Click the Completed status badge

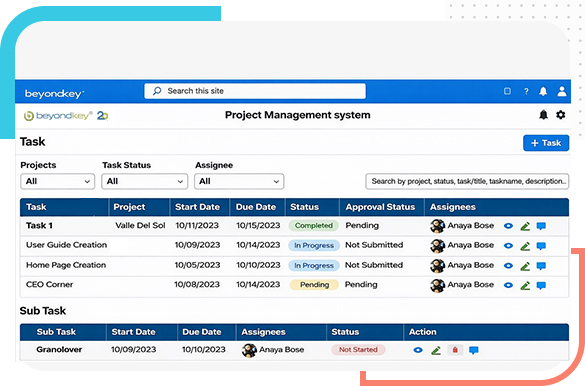tap(313, 226)
